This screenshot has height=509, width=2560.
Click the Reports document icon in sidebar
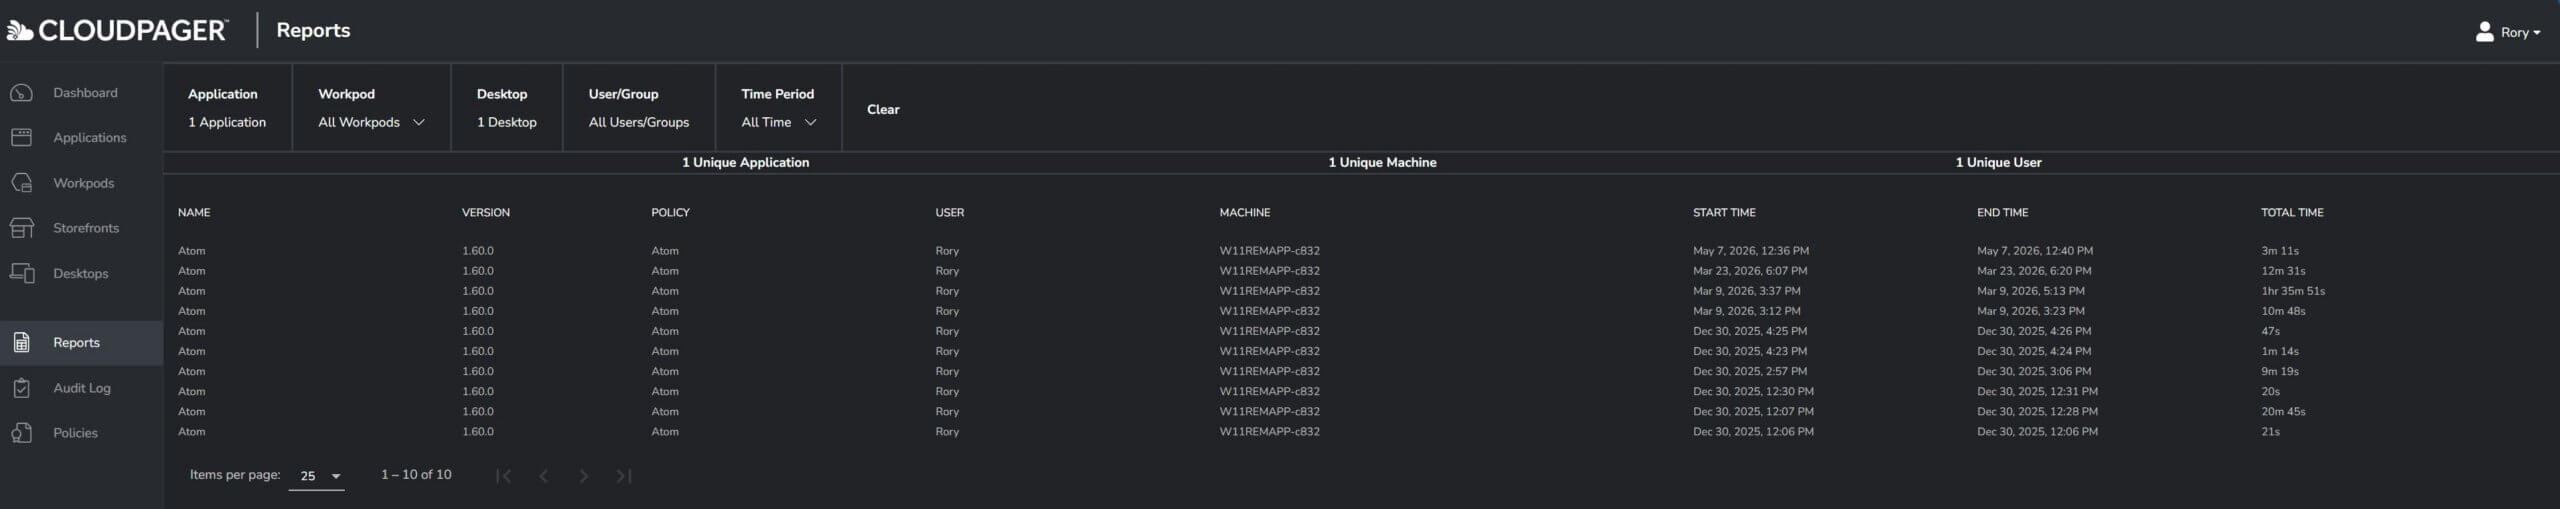point(21,343)
